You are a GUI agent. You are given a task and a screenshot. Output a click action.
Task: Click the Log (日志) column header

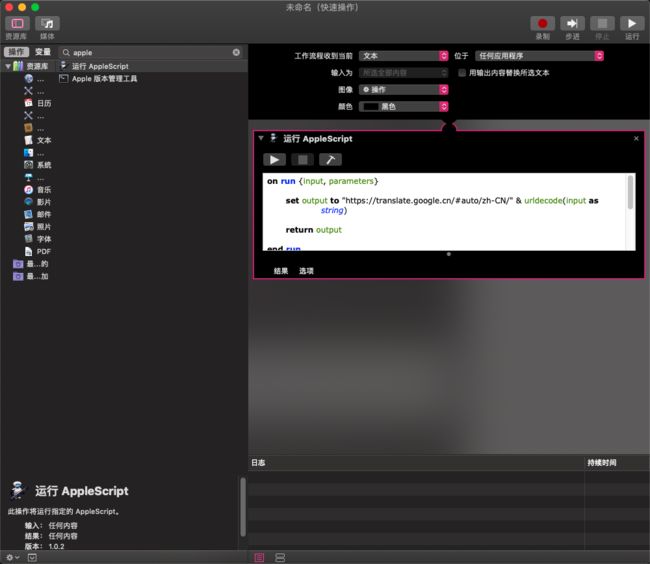coord(416,463)
